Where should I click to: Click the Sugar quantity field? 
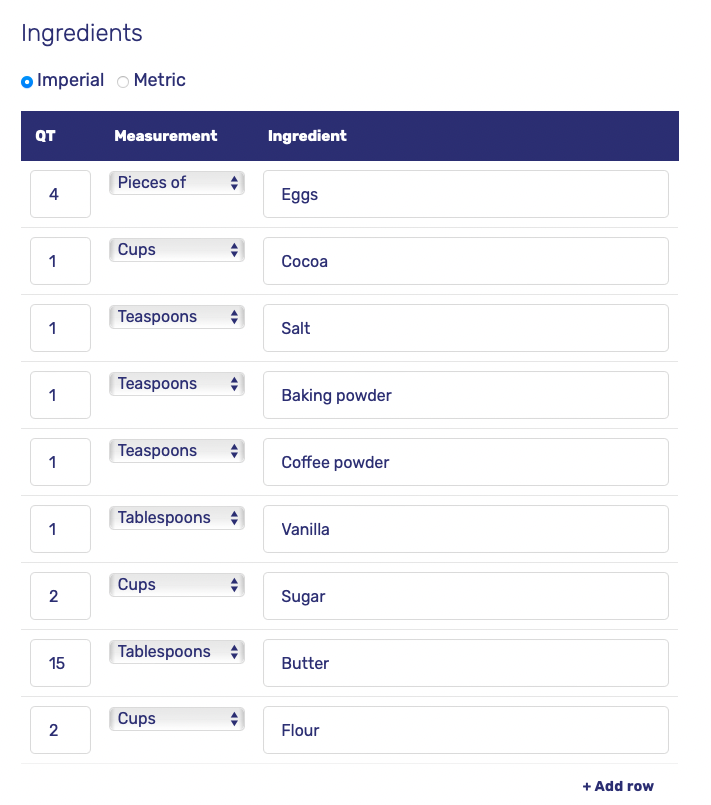click(60, 596)
